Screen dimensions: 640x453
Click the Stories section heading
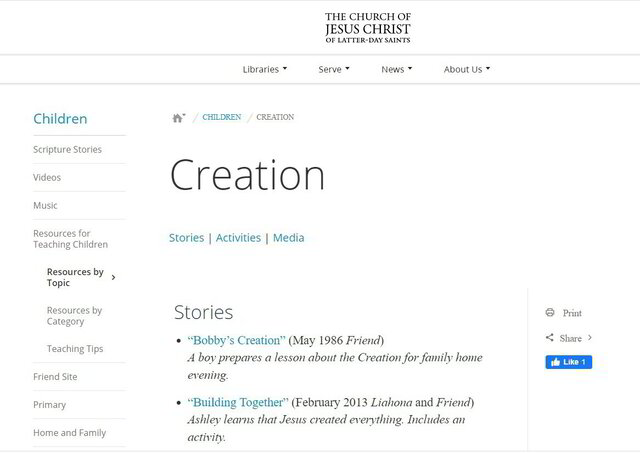click(203, 312)
